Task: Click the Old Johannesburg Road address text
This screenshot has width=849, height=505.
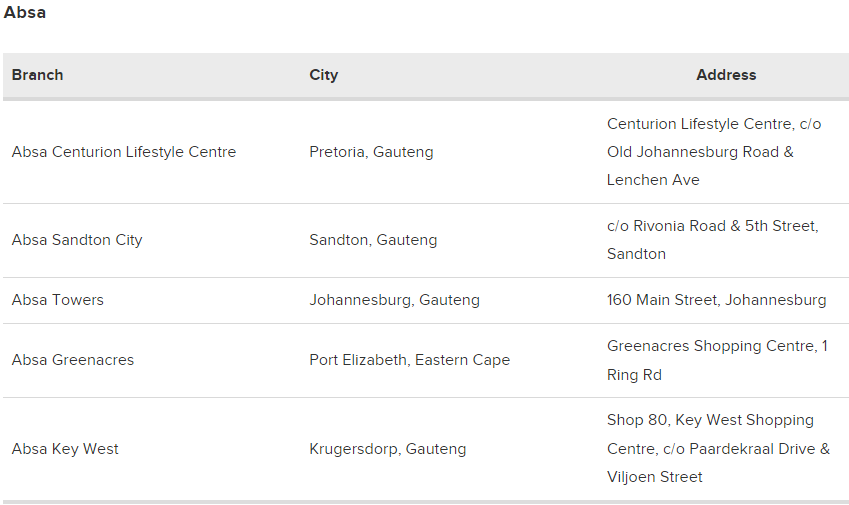Action: click(700, 152)
